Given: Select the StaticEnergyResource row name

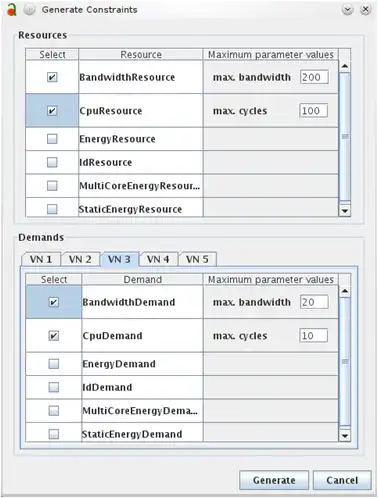Looking at the screenshot, I should (130, 209).
